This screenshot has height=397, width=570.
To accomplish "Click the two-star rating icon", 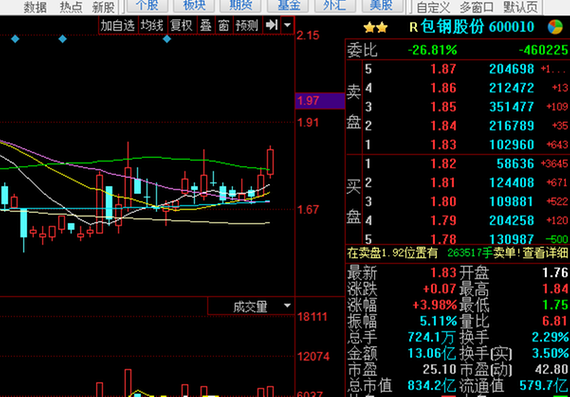I will (376, 27).
